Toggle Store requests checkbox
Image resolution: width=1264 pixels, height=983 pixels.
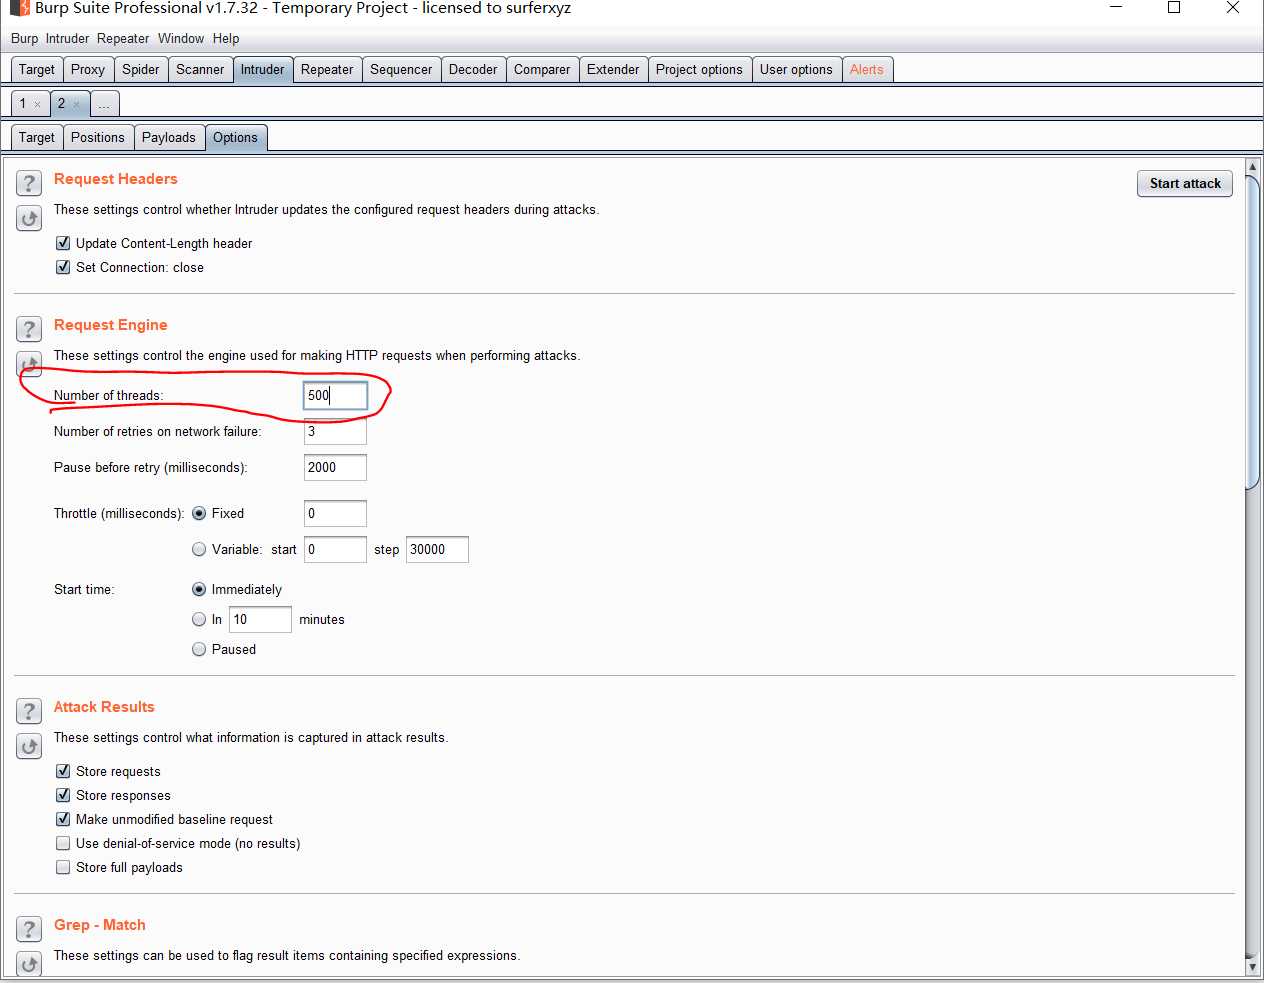[x=63, y=771]
